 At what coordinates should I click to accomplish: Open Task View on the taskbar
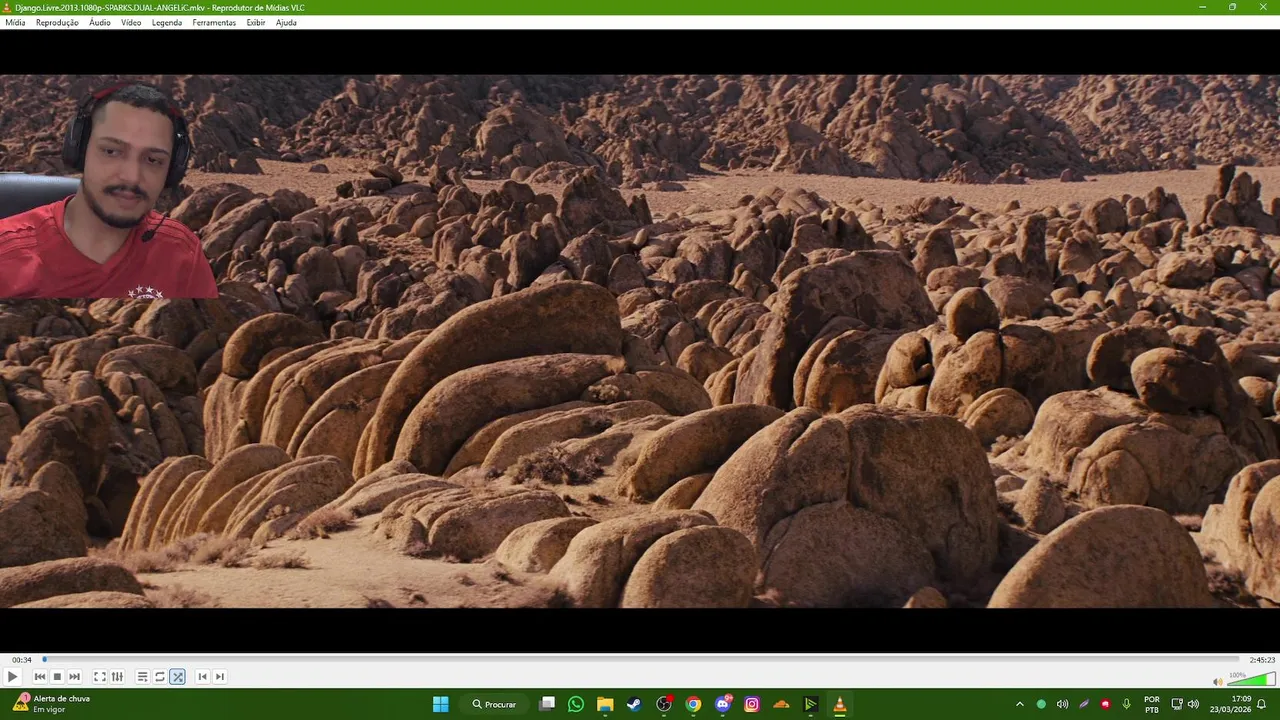(547, 704)
